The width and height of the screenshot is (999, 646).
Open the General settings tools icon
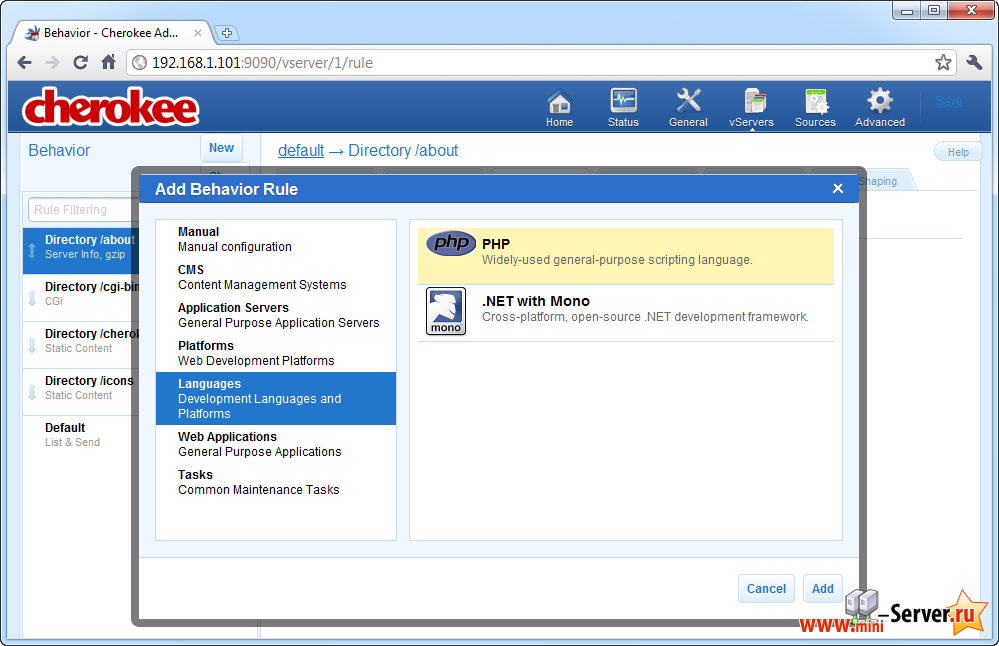(688, 101)
